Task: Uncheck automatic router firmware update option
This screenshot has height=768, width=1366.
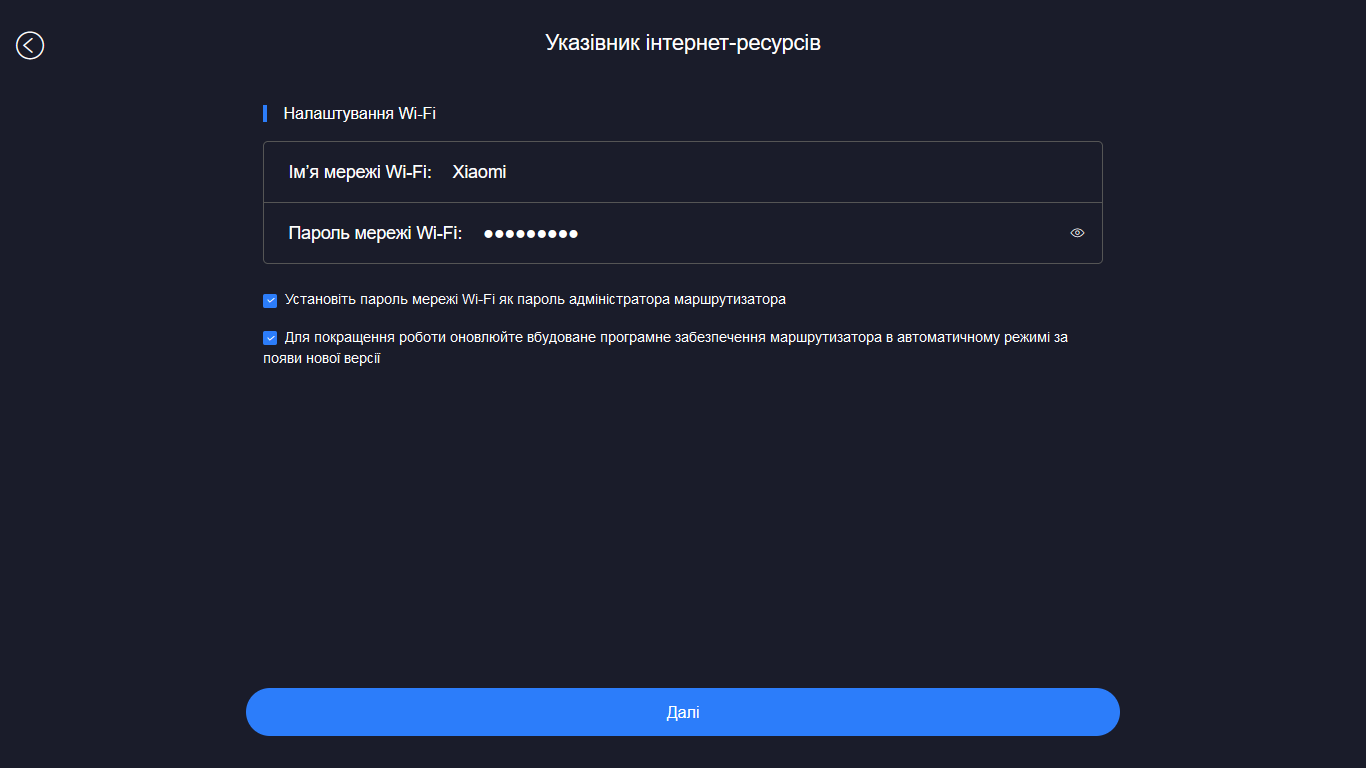Action: click(x=270, y=338)
